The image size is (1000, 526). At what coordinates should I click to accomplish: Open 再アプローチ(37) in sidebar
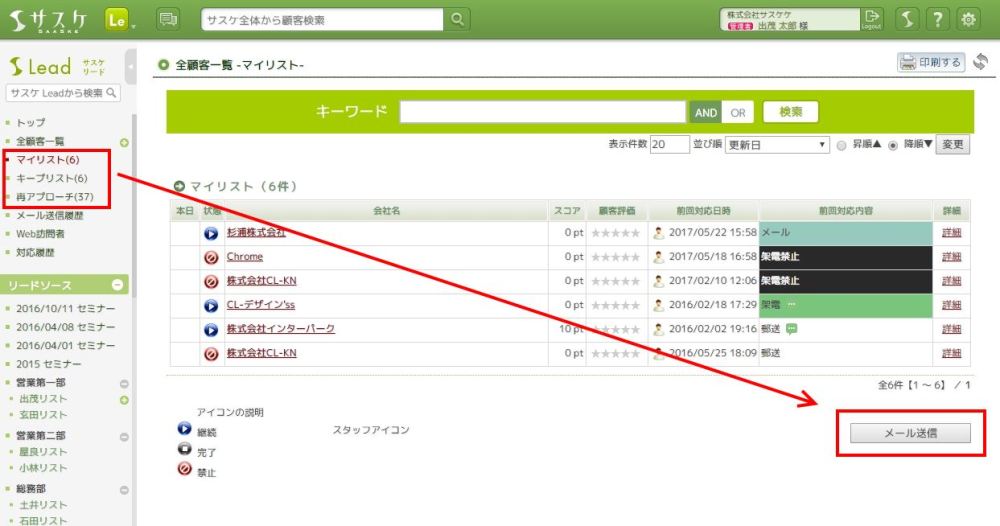tap(55, 196)
